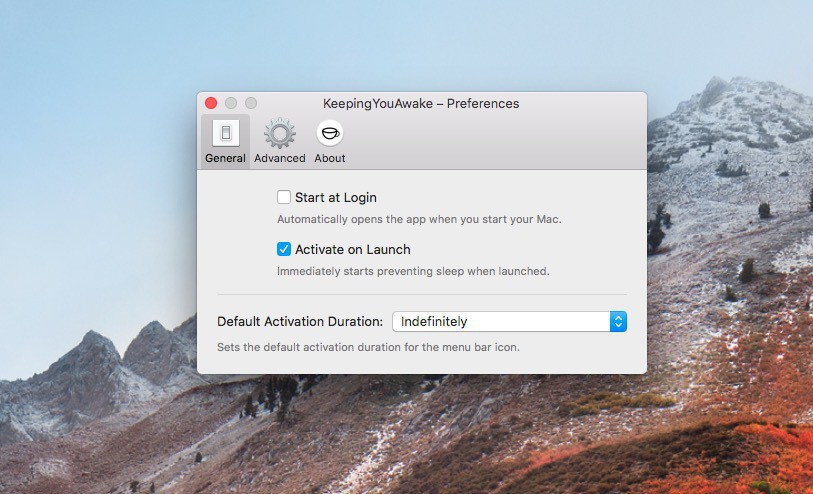Click 'Automatically opens the app' description text
Image resolution: width=813 pixels, height=494 pixels.
click(419, 219)
